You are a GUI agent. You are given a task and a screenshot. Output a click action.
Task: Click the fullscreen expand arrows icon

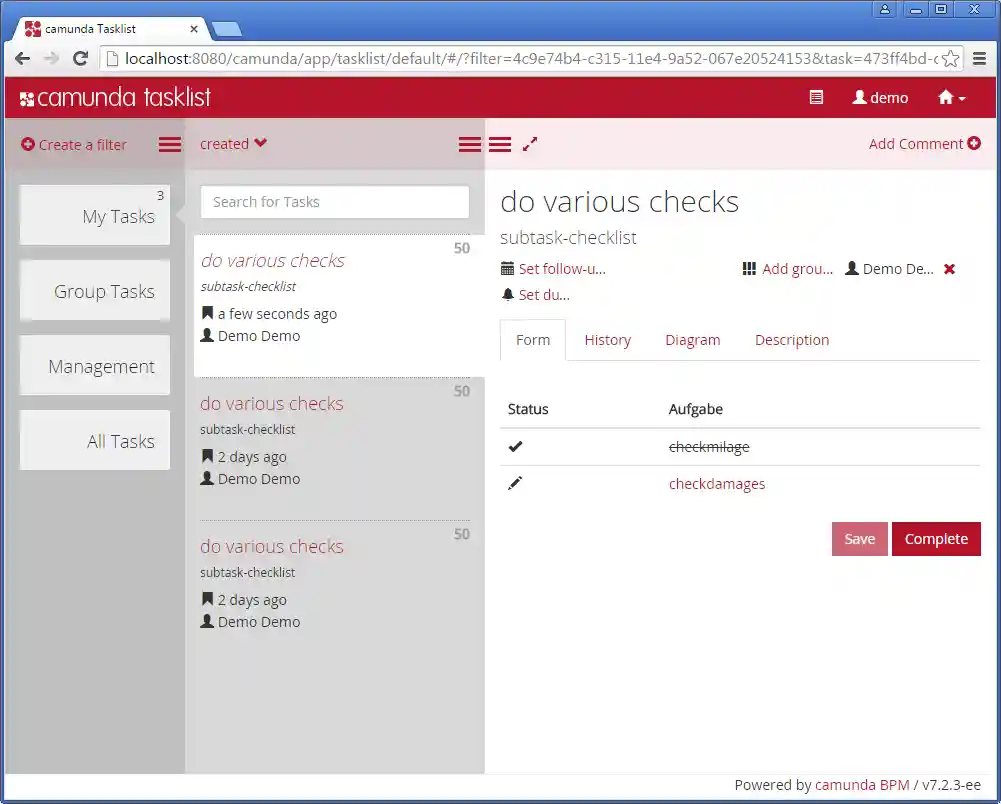pos(530,144)
